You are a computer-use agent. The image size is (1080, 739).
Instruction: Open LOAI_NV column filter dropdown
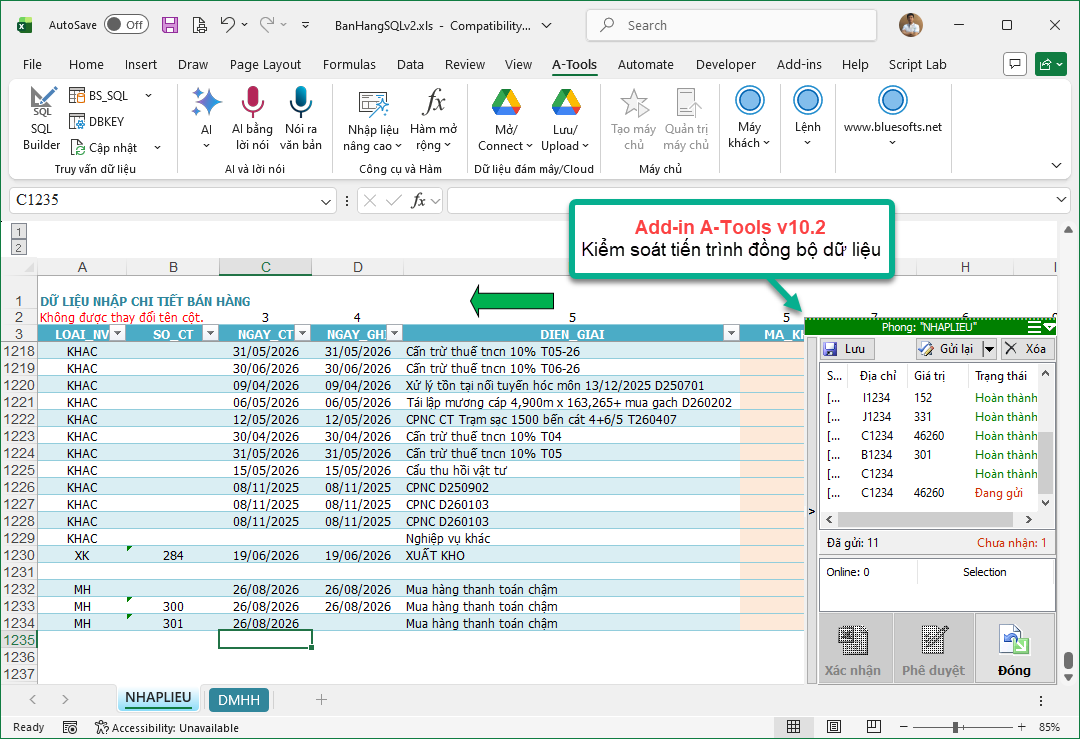point(118,334)
